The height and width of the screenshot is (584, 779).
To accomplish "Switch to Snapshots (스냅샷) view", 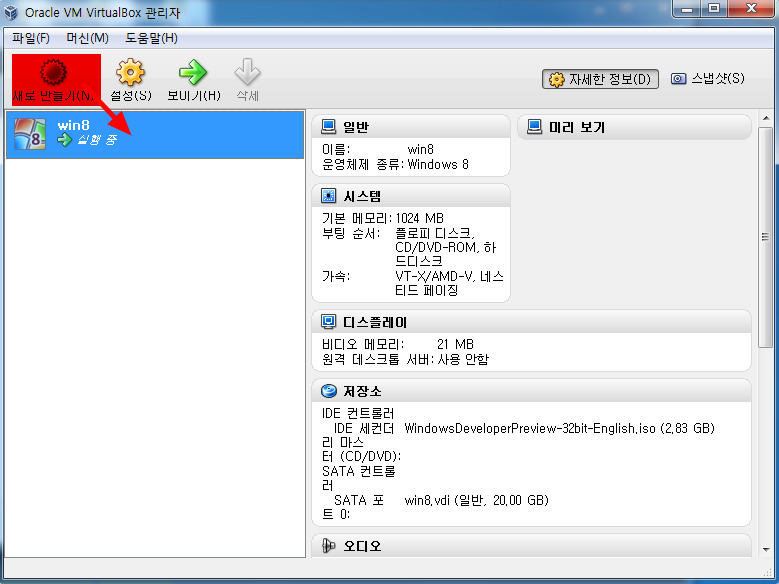I will (x=707, y=79).
